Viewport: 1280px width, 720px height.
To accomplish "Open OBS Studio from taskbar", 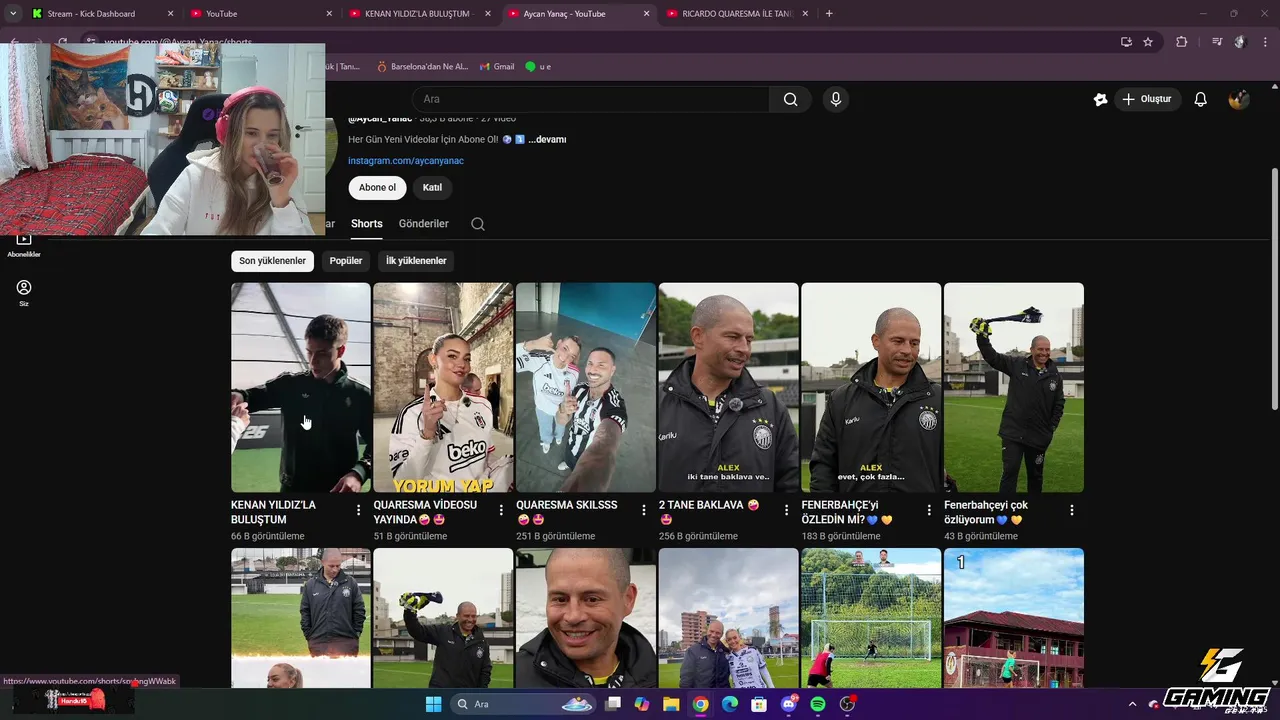I will coord(848,704).
